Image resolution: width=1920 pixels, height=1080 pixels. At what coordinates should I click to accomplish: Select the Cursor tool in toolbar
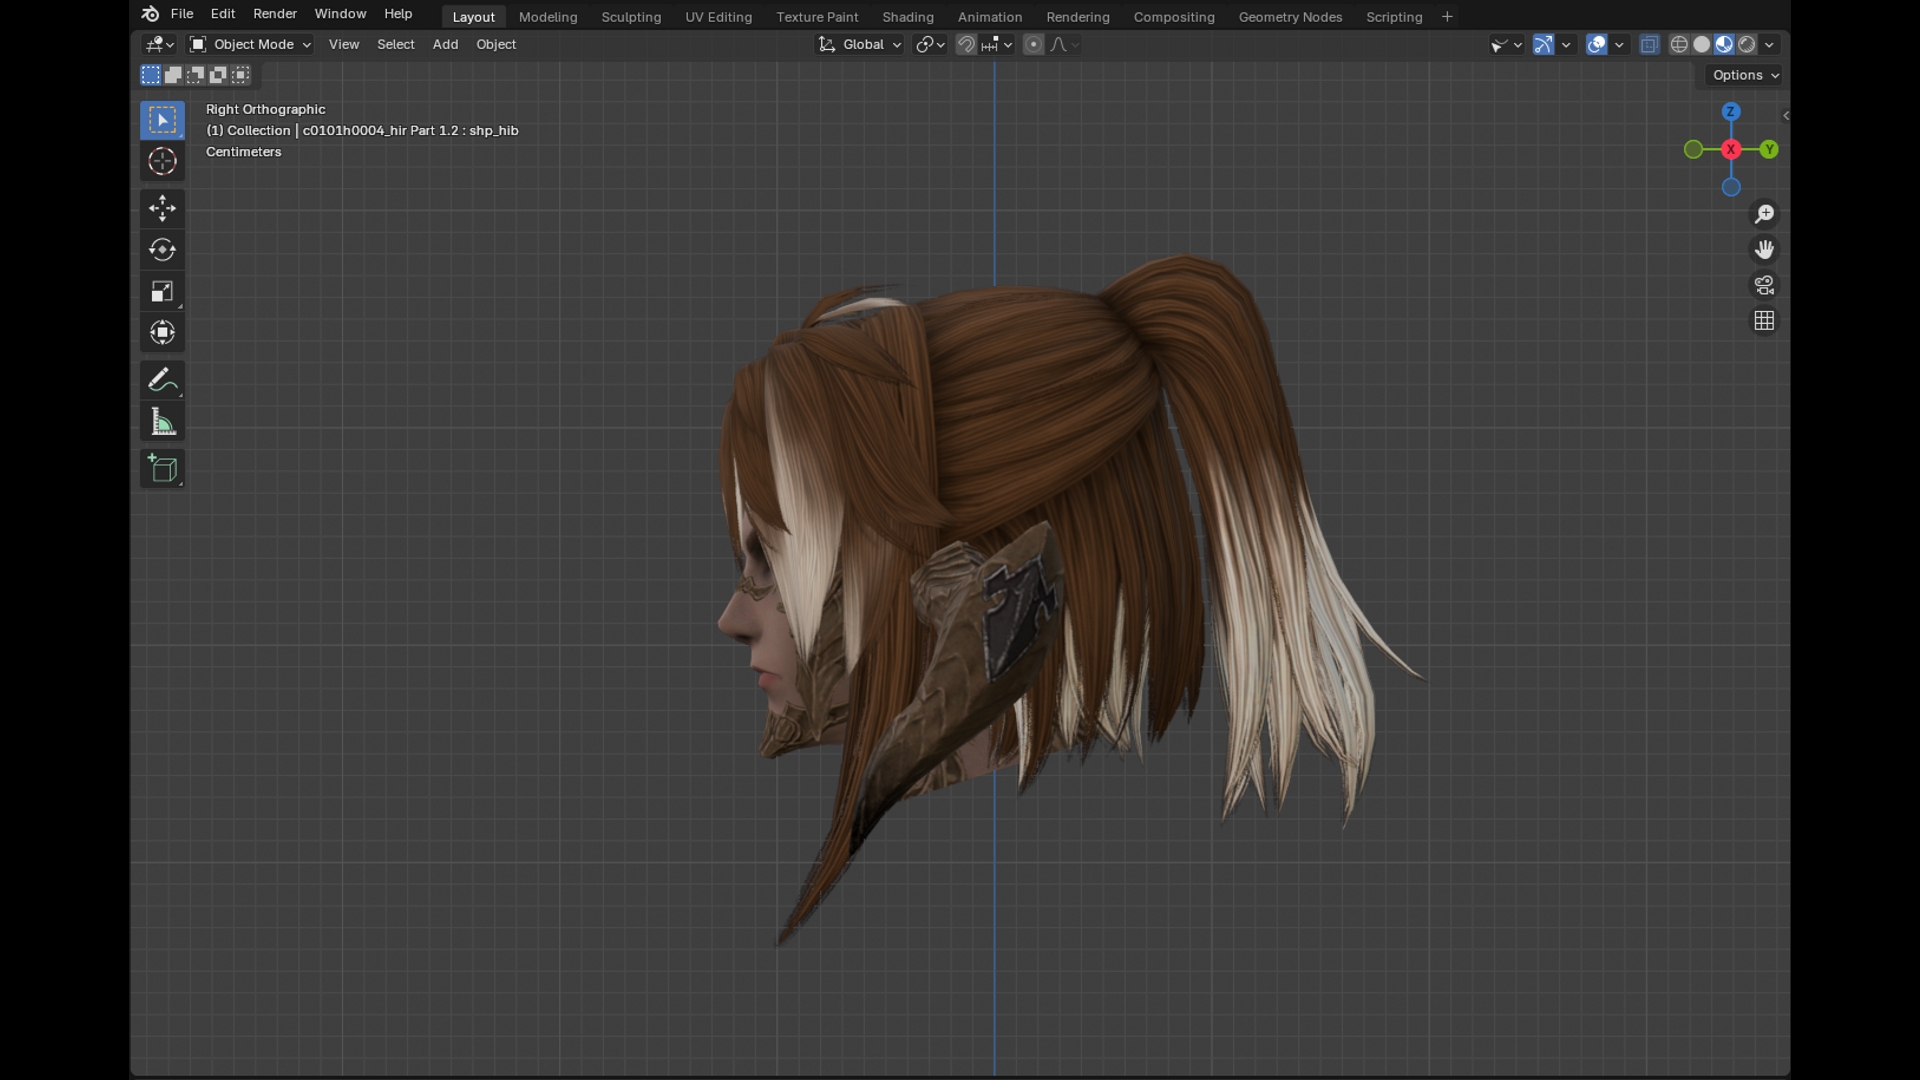162,162
